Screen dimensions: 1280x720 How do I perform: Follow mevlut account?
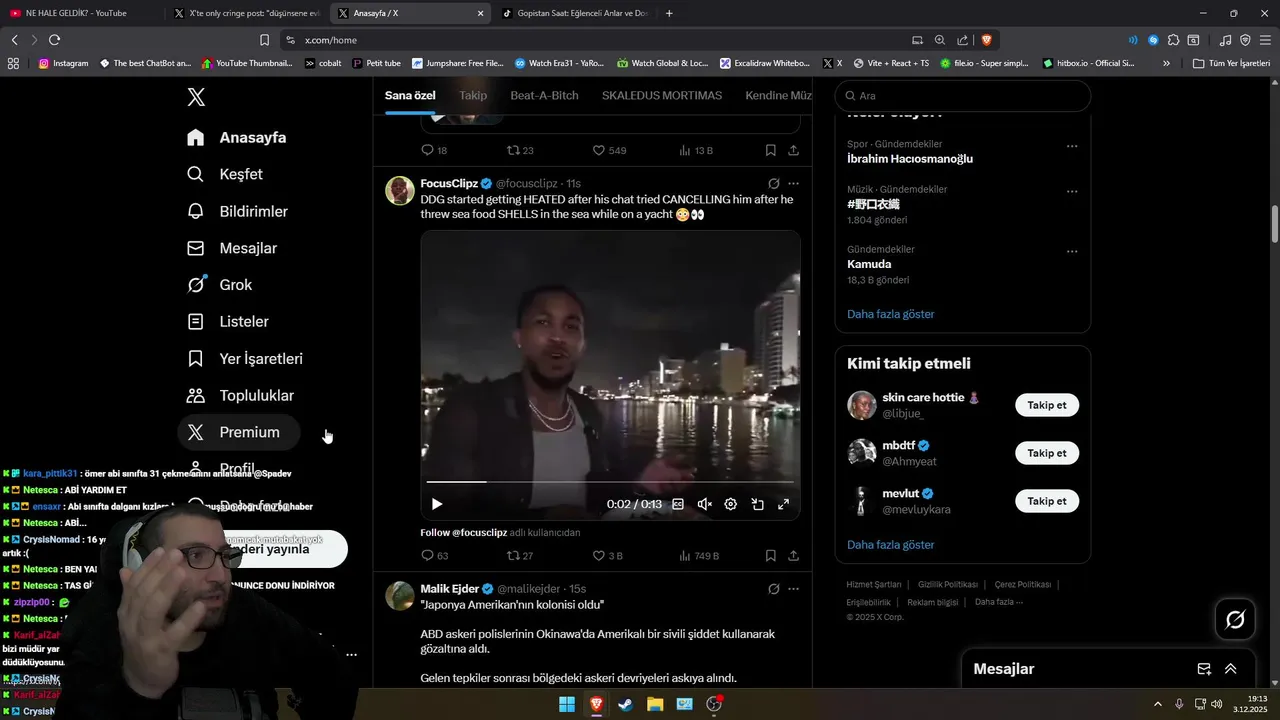pyautogui.click(x=1047, y=501)
